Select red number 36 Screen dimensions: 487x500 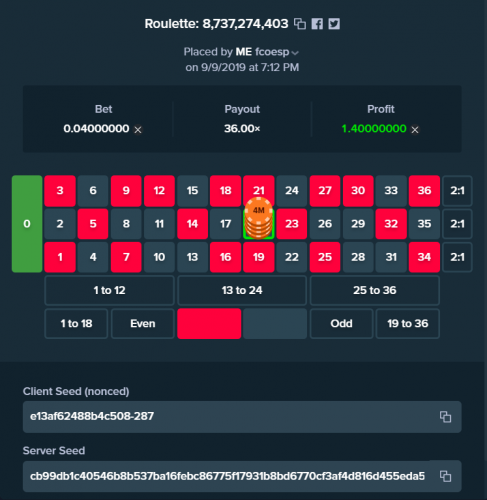[424, 191]
